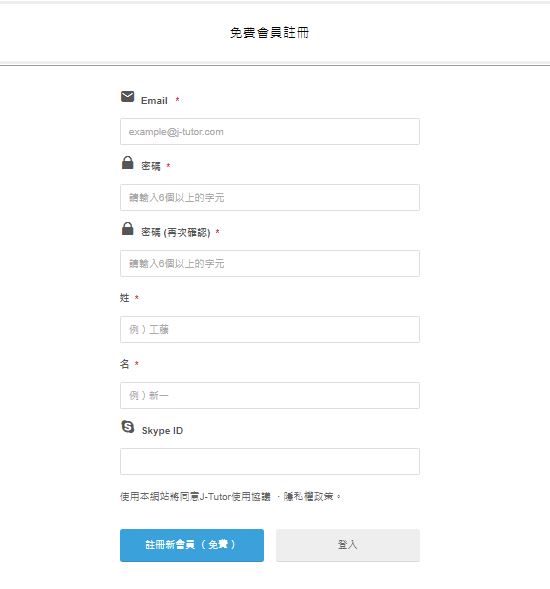Focus the Skype ID input box
The width and height of the screenshot is (550, 589).
pyautogui.click(x=270, y=461)
